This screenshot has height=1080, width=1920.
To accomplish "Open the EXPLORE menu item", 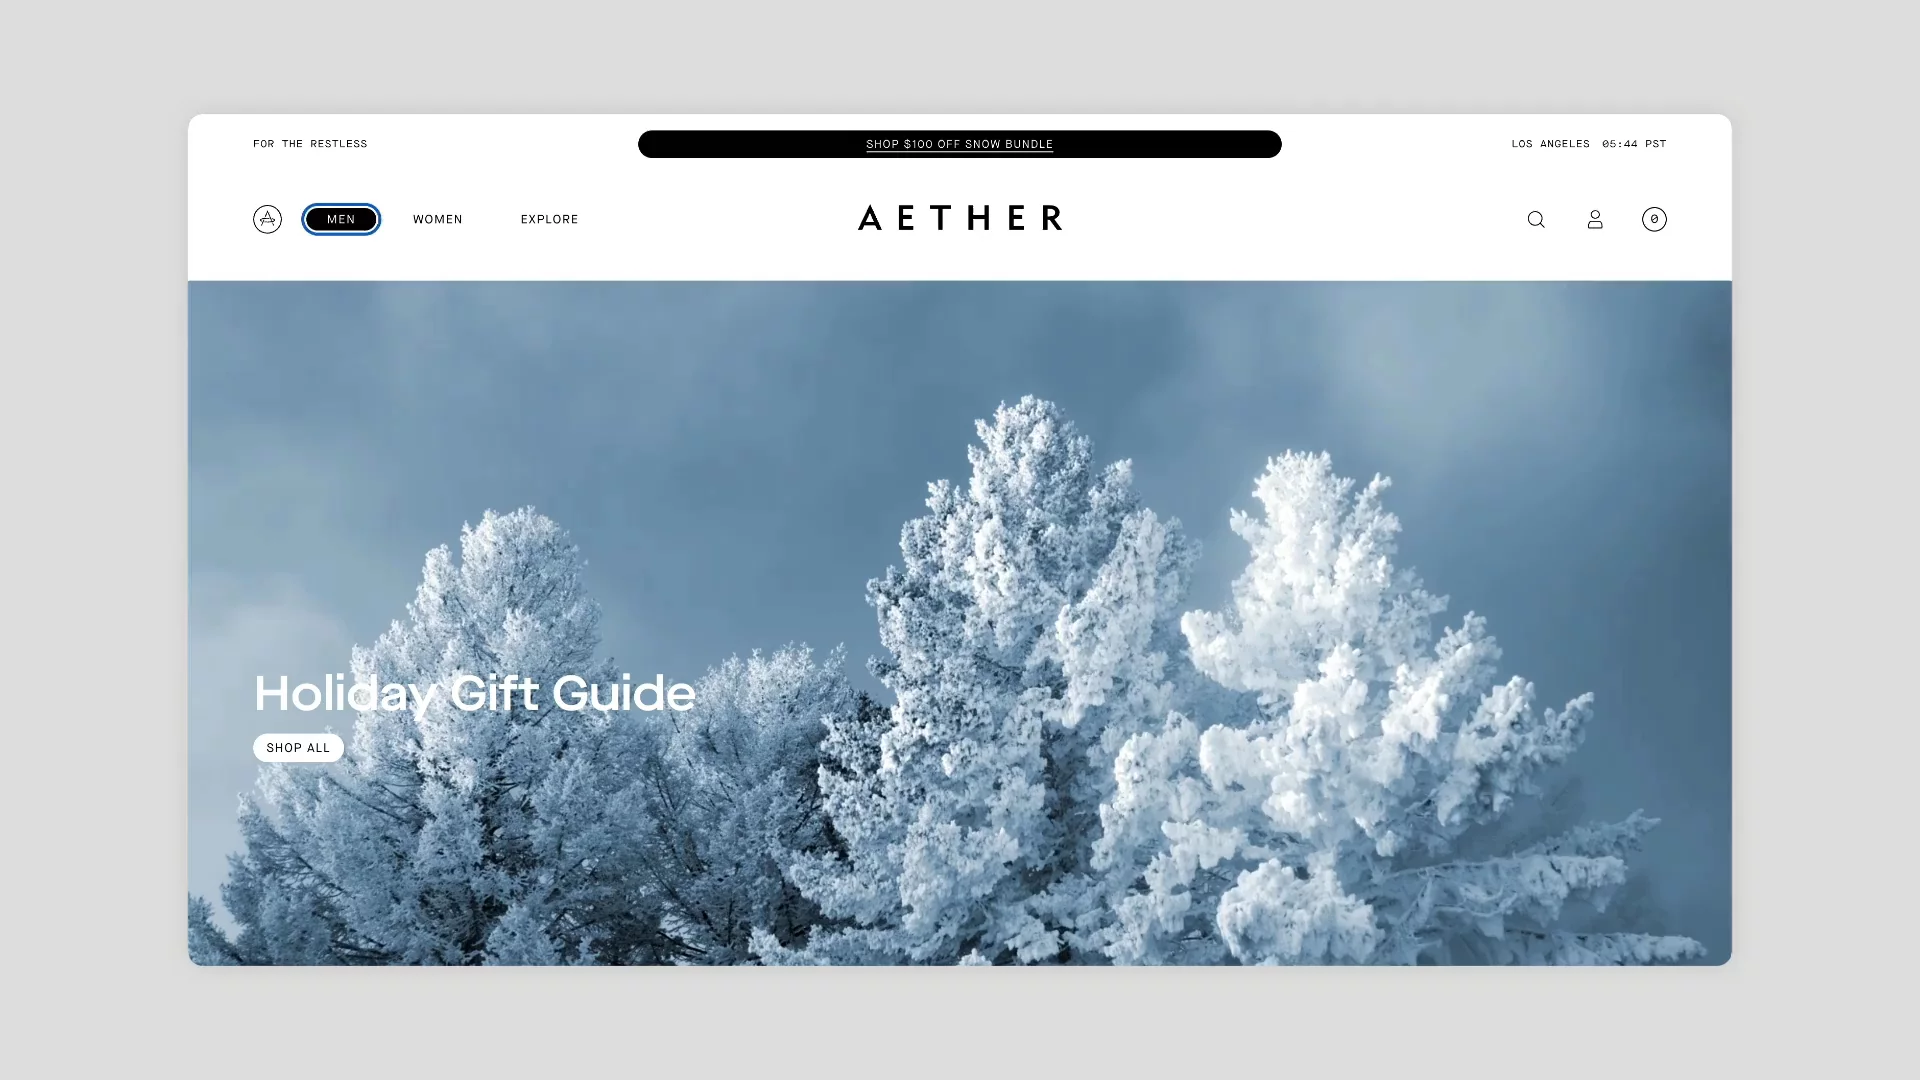I will tap(549, 219).
